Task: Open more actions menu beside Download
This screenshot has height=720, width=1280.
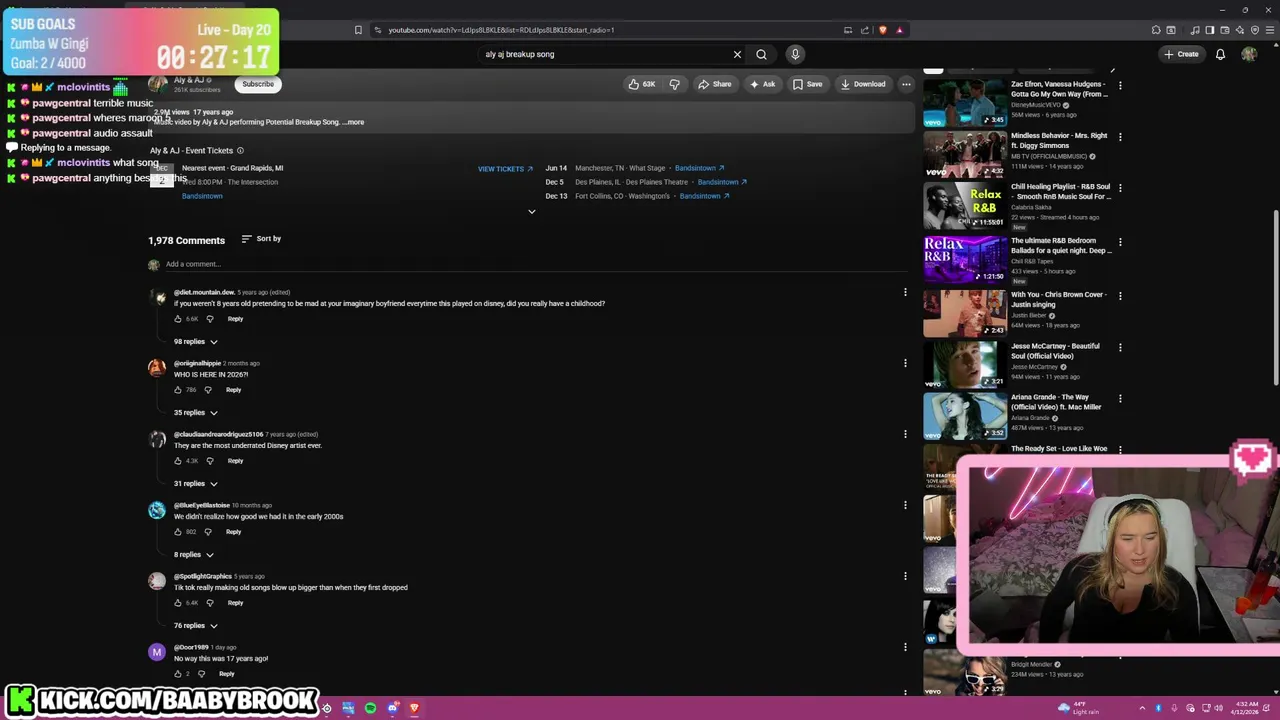Action: (906, 84)
